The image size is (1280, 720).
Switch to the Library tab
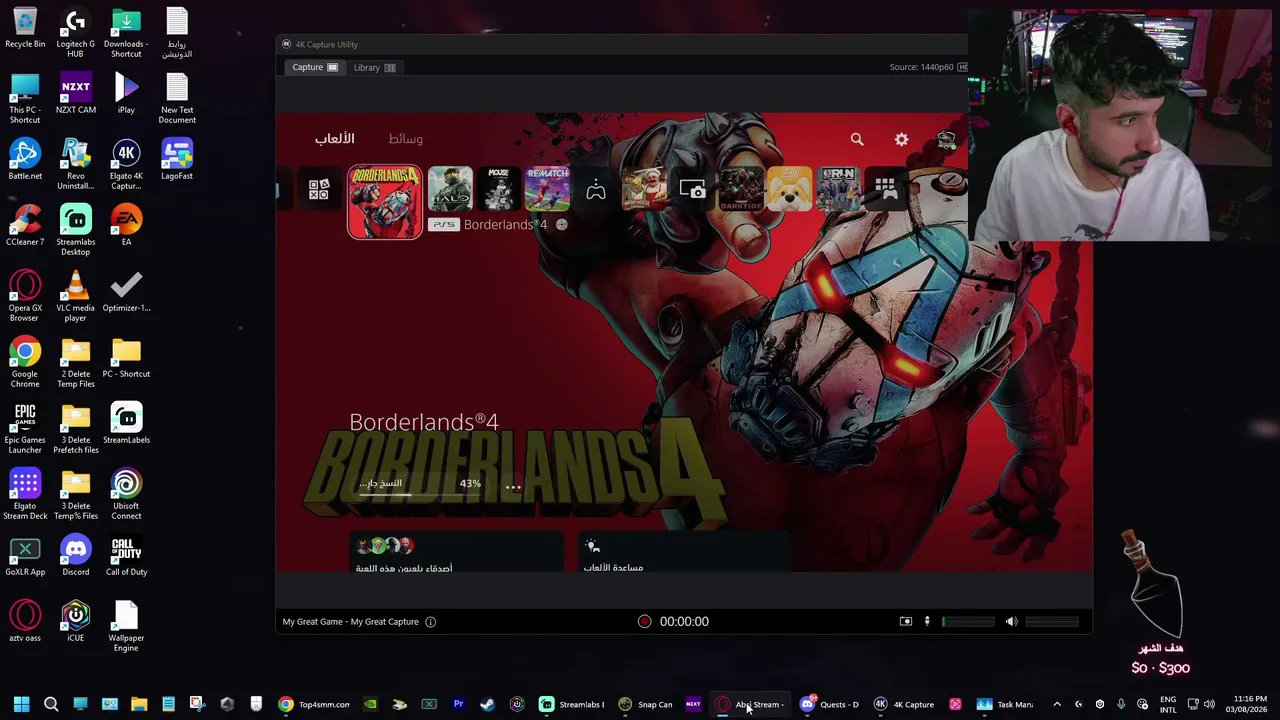click(x=374, y=68)
